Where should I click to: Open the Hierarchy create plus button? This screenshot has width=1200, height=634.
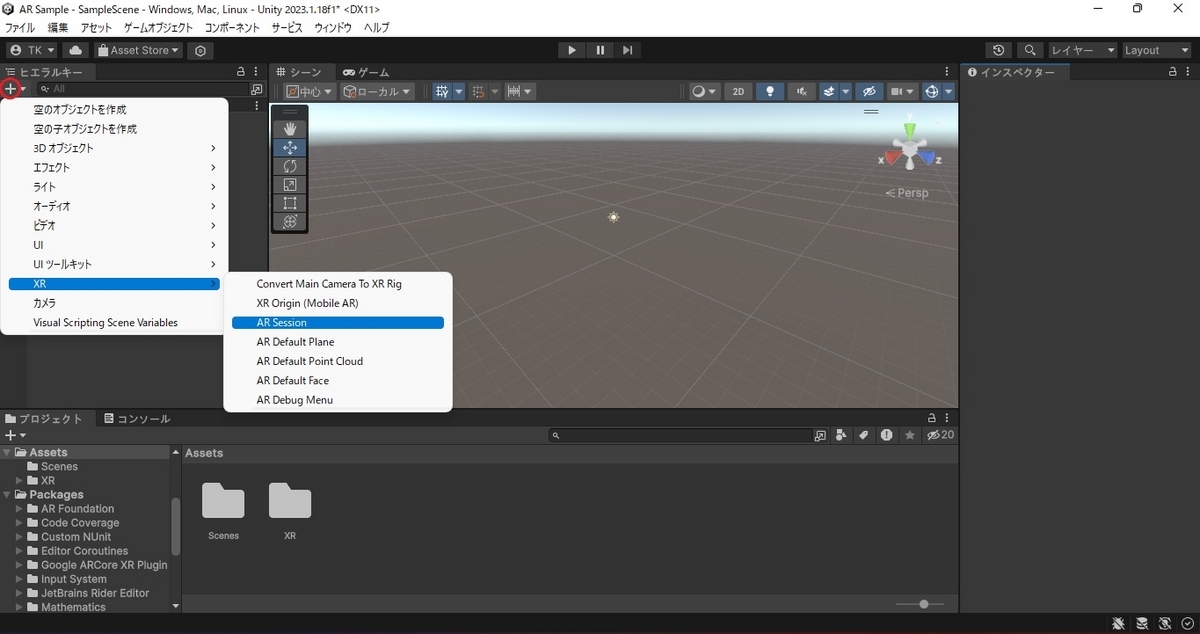click(12, 89)
